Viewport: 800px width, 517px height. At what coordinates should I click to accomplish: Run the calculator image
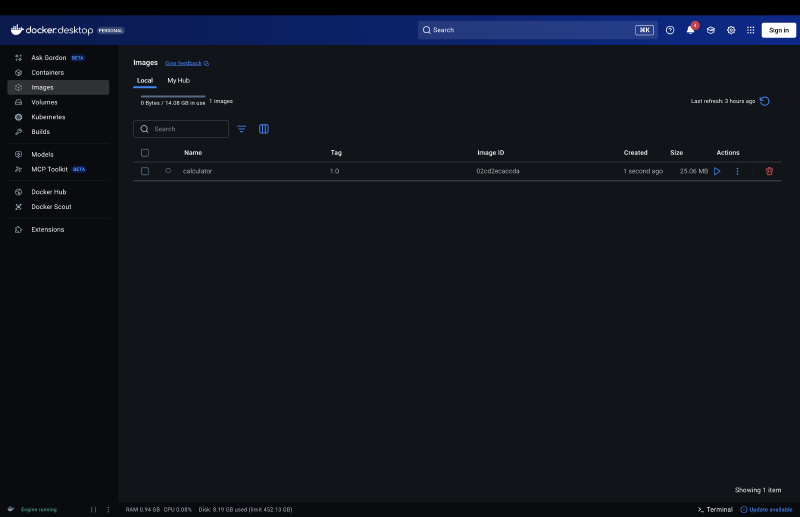coord(717,171)
